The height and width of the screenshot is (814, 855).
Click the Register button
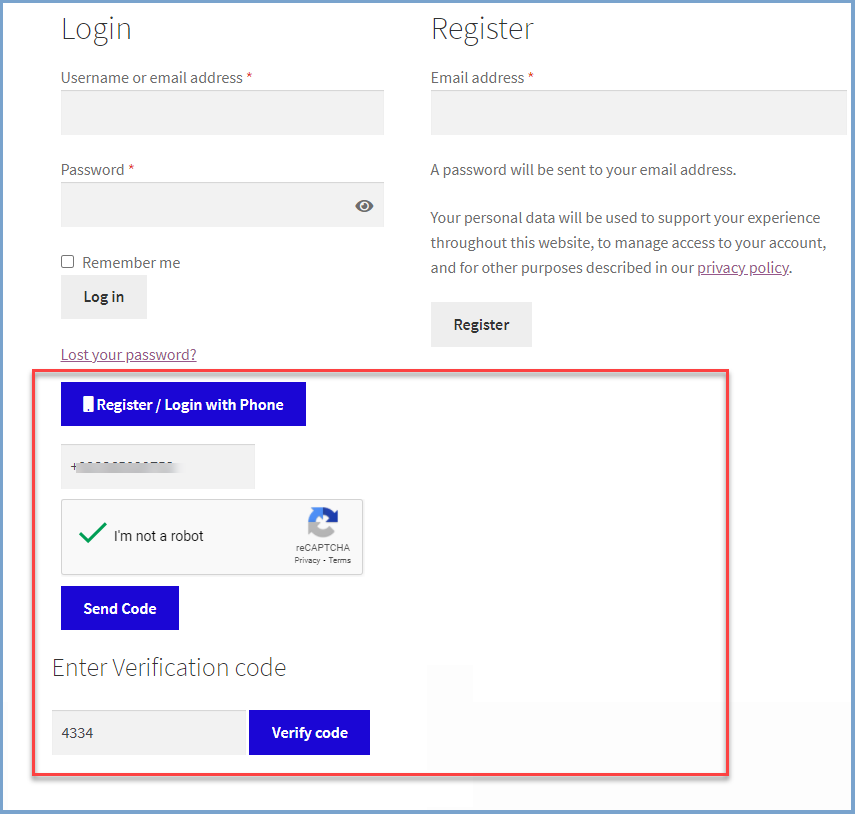pos(481,324)
